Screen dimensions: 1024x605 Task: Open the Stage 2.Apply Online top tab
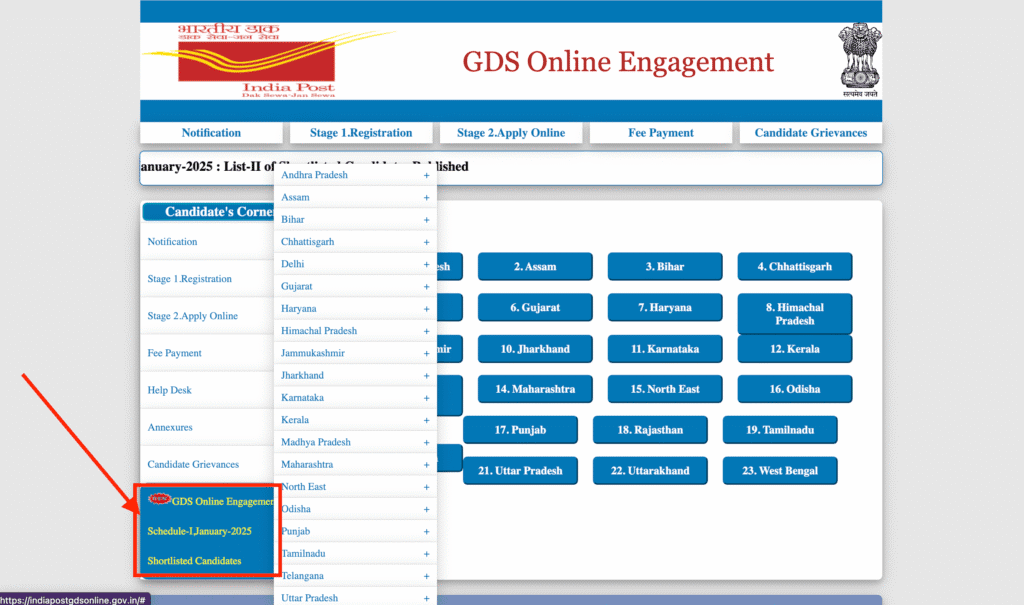click(511, 133)
